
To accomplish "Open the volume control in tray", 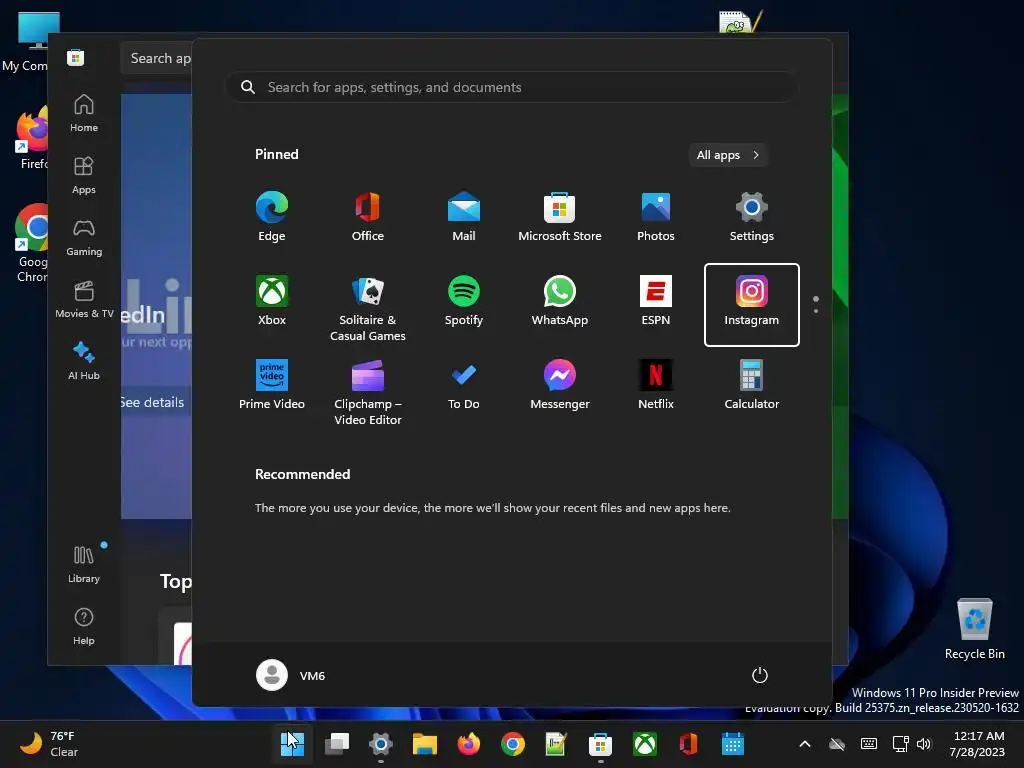I will [x=923, y=744].
